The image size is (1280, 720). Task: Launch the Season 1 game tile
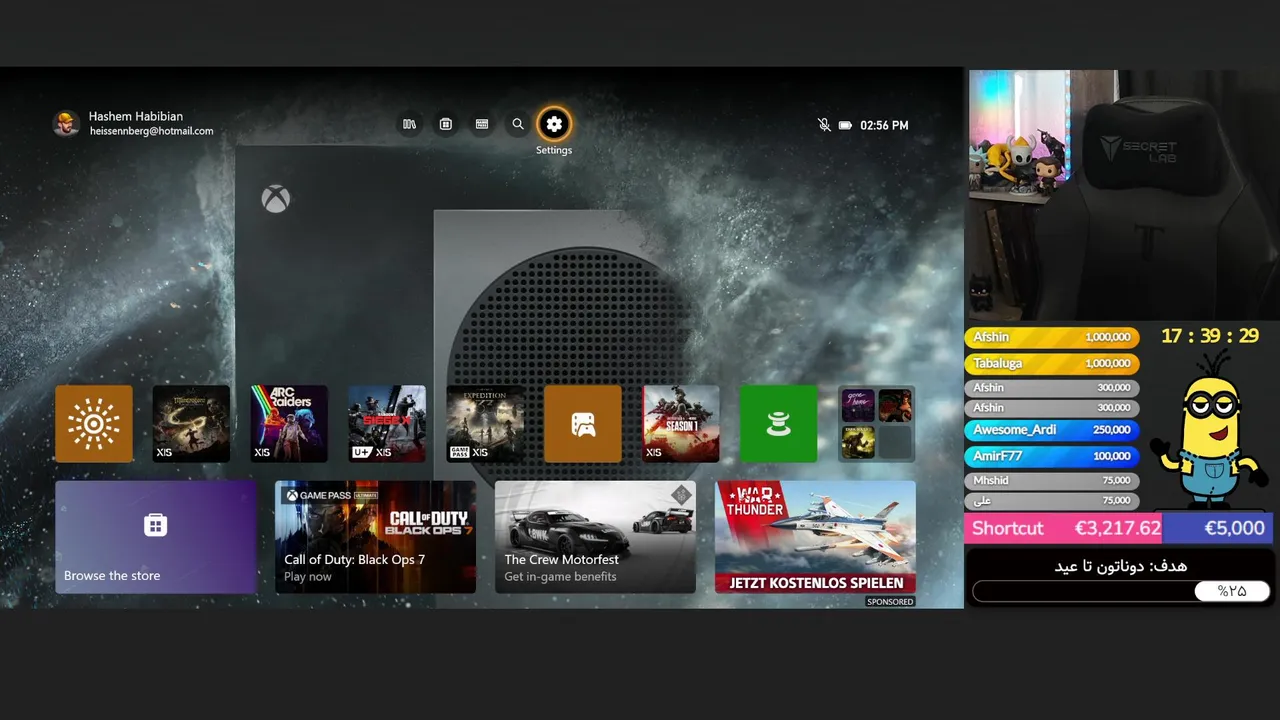681,424
